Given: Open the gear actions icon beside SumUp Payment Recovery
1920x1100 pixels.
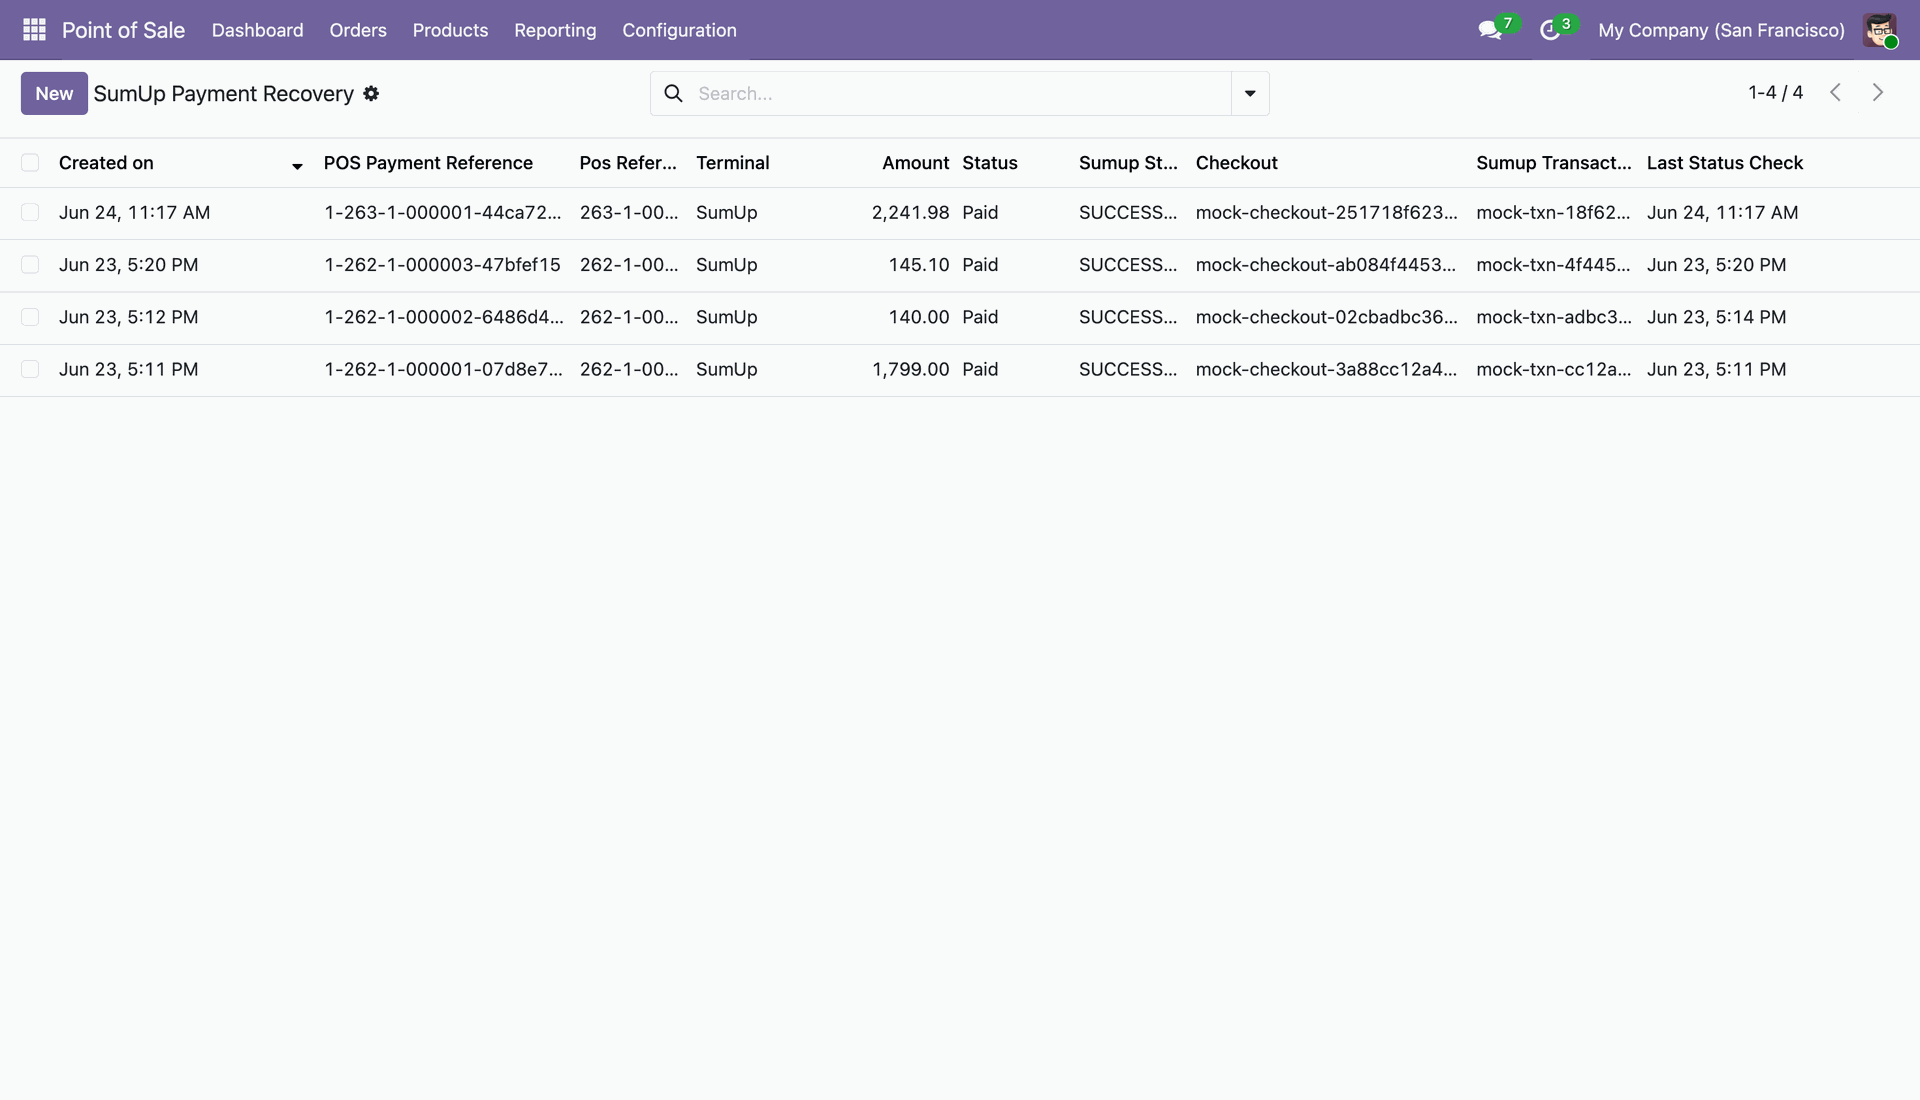Looking at the screenshot, I should pyautogui.click(x=371, y=93).
